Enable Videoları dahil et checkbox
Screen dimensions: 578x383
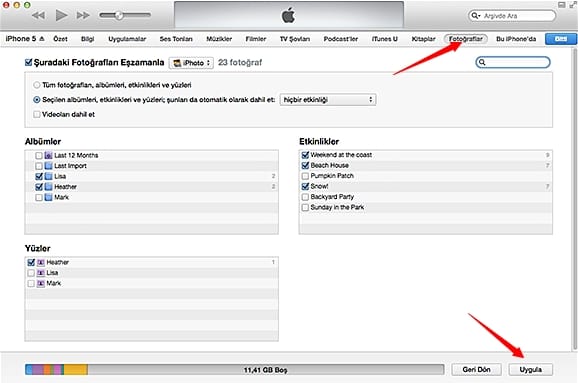tap(36, 114)
